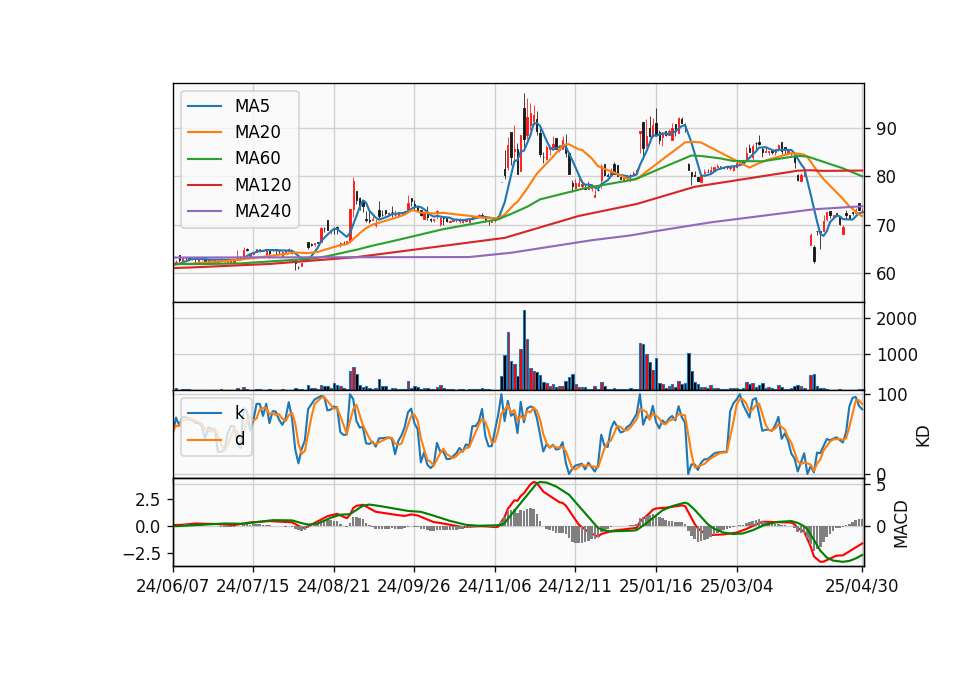Click the k legend label in KD panel
This screenshot has width=960, height=690.
coord(239,413)
